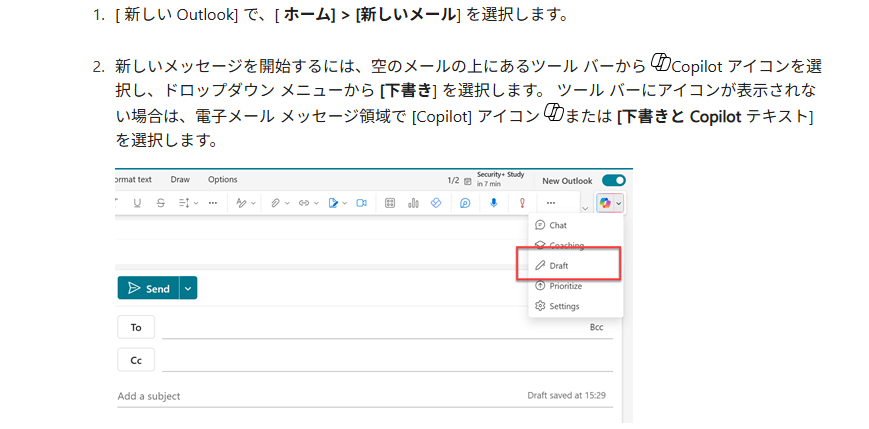Open the Signature dropdown arrow
The image size is (869, 429).
coord(345,204)
